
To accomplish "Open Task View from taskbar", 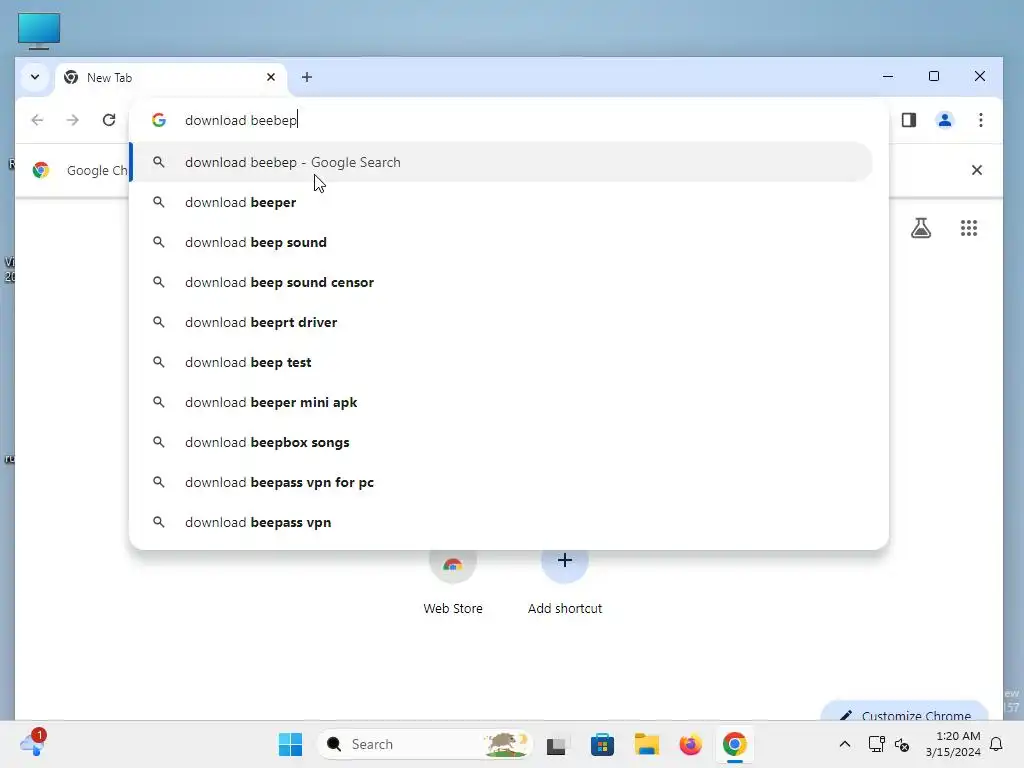I will (x=556, y=744).
